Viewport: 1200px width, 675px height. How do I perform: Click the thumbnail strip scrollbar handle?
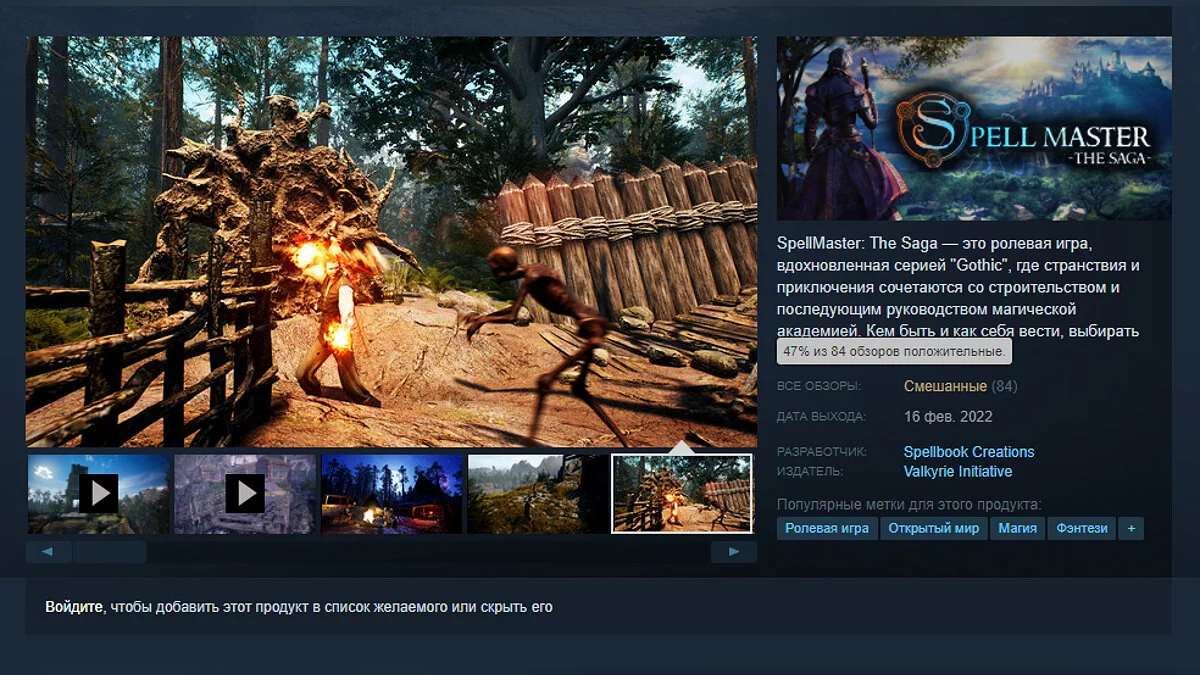(110, 552)
